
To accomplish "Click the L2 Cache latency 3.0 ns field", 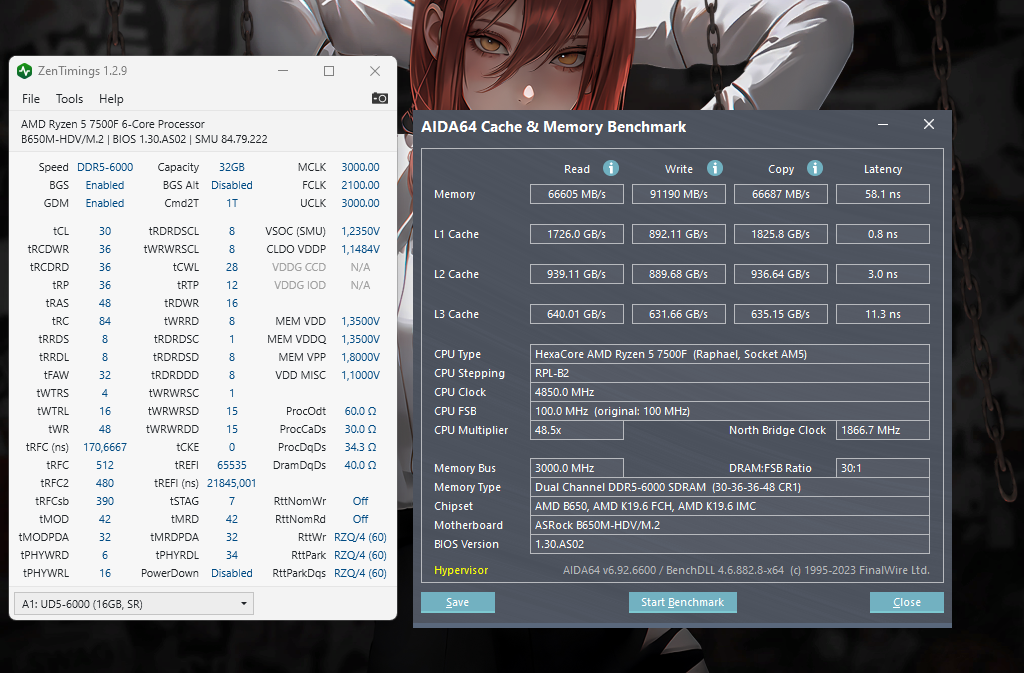I will coord(882,274).
